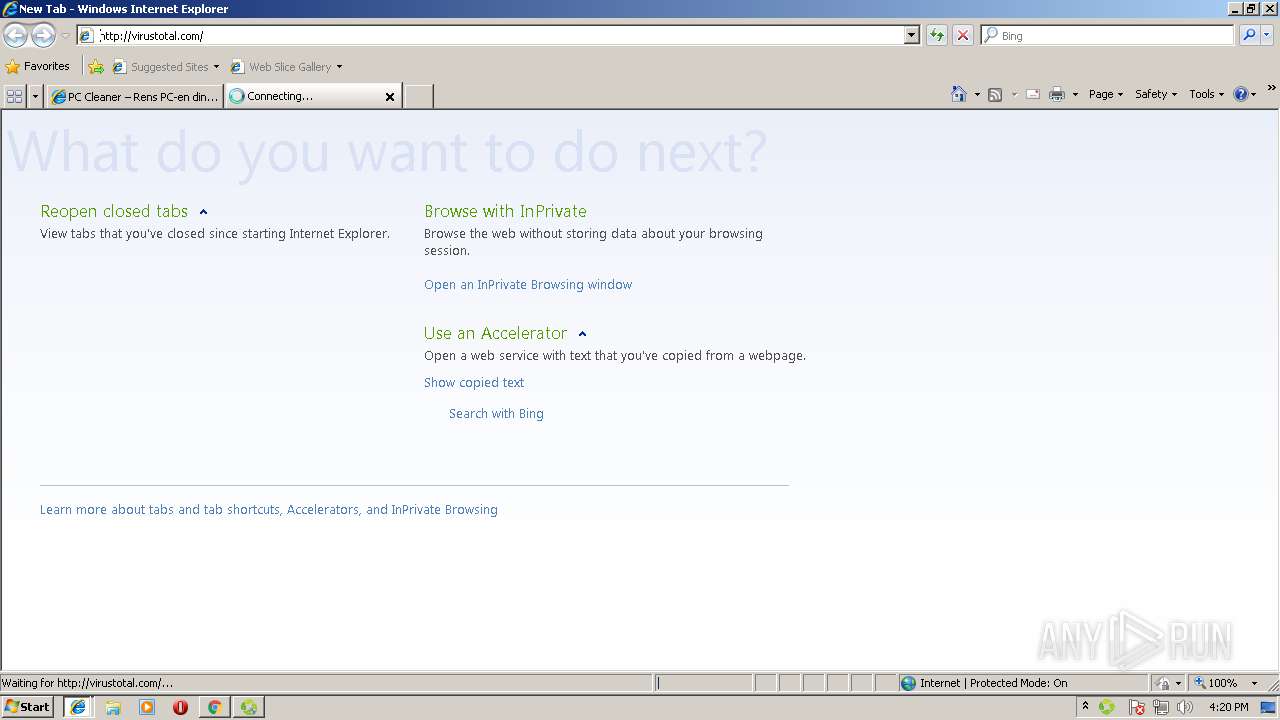The height and width of the screenshot is (720, 1280).
Task: Click the Action Center flag tray icon
Action: point(1137,707)
